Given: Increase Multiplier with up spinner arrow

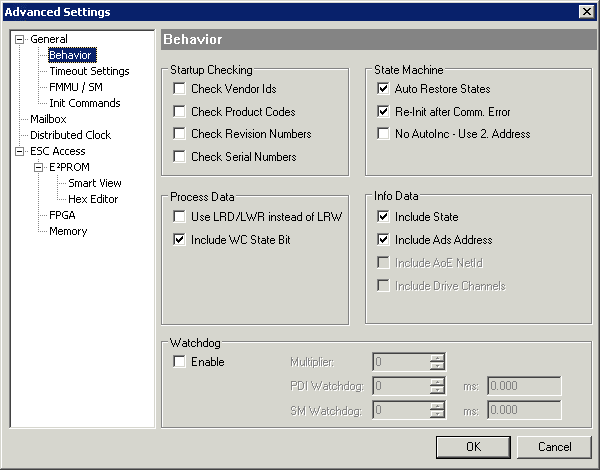Looking at the screenshot, I should click(437, 357).
